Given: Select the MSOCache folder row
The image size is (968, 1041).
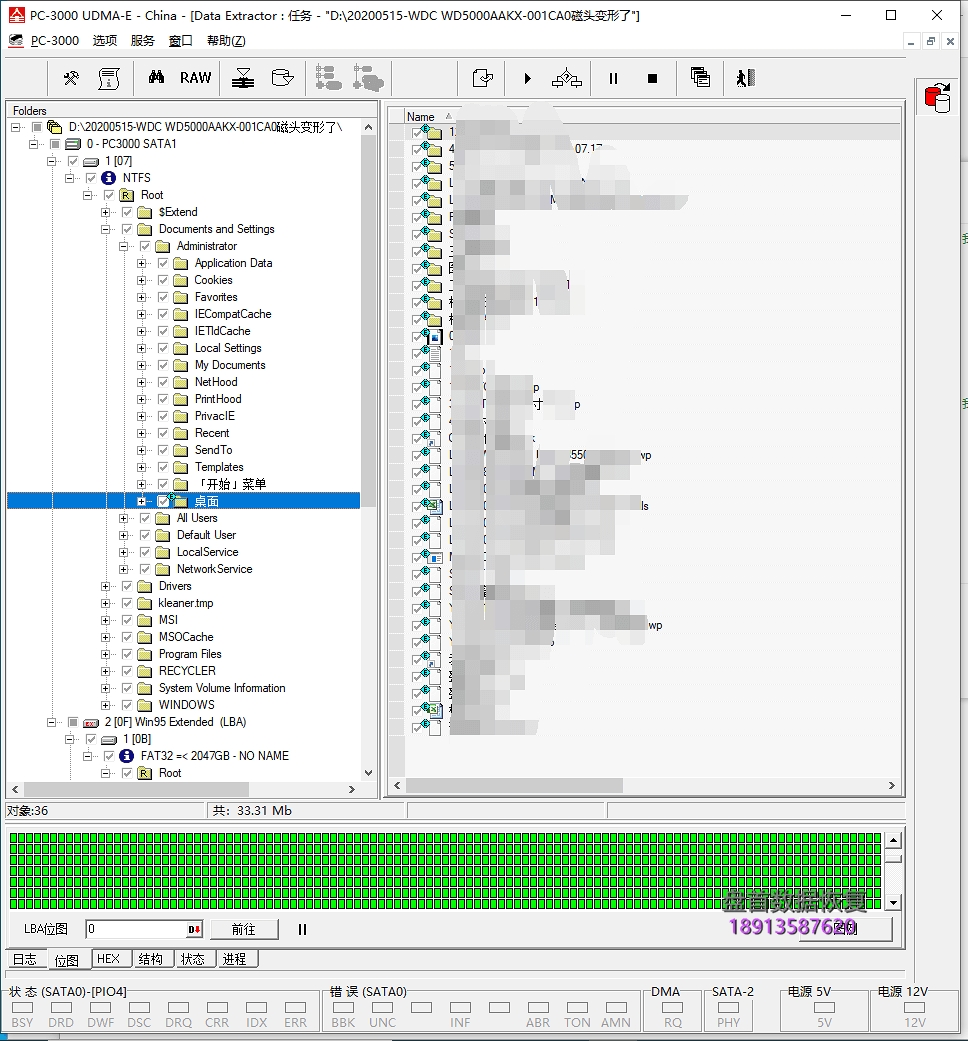Looking at the screenshot, I should tap(185, 637).
